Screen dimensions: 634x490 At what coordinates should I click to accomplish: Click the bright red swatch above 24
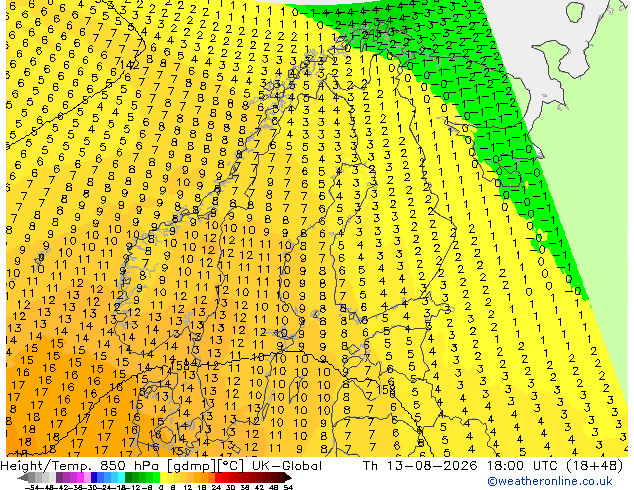(x=218, y=477)
